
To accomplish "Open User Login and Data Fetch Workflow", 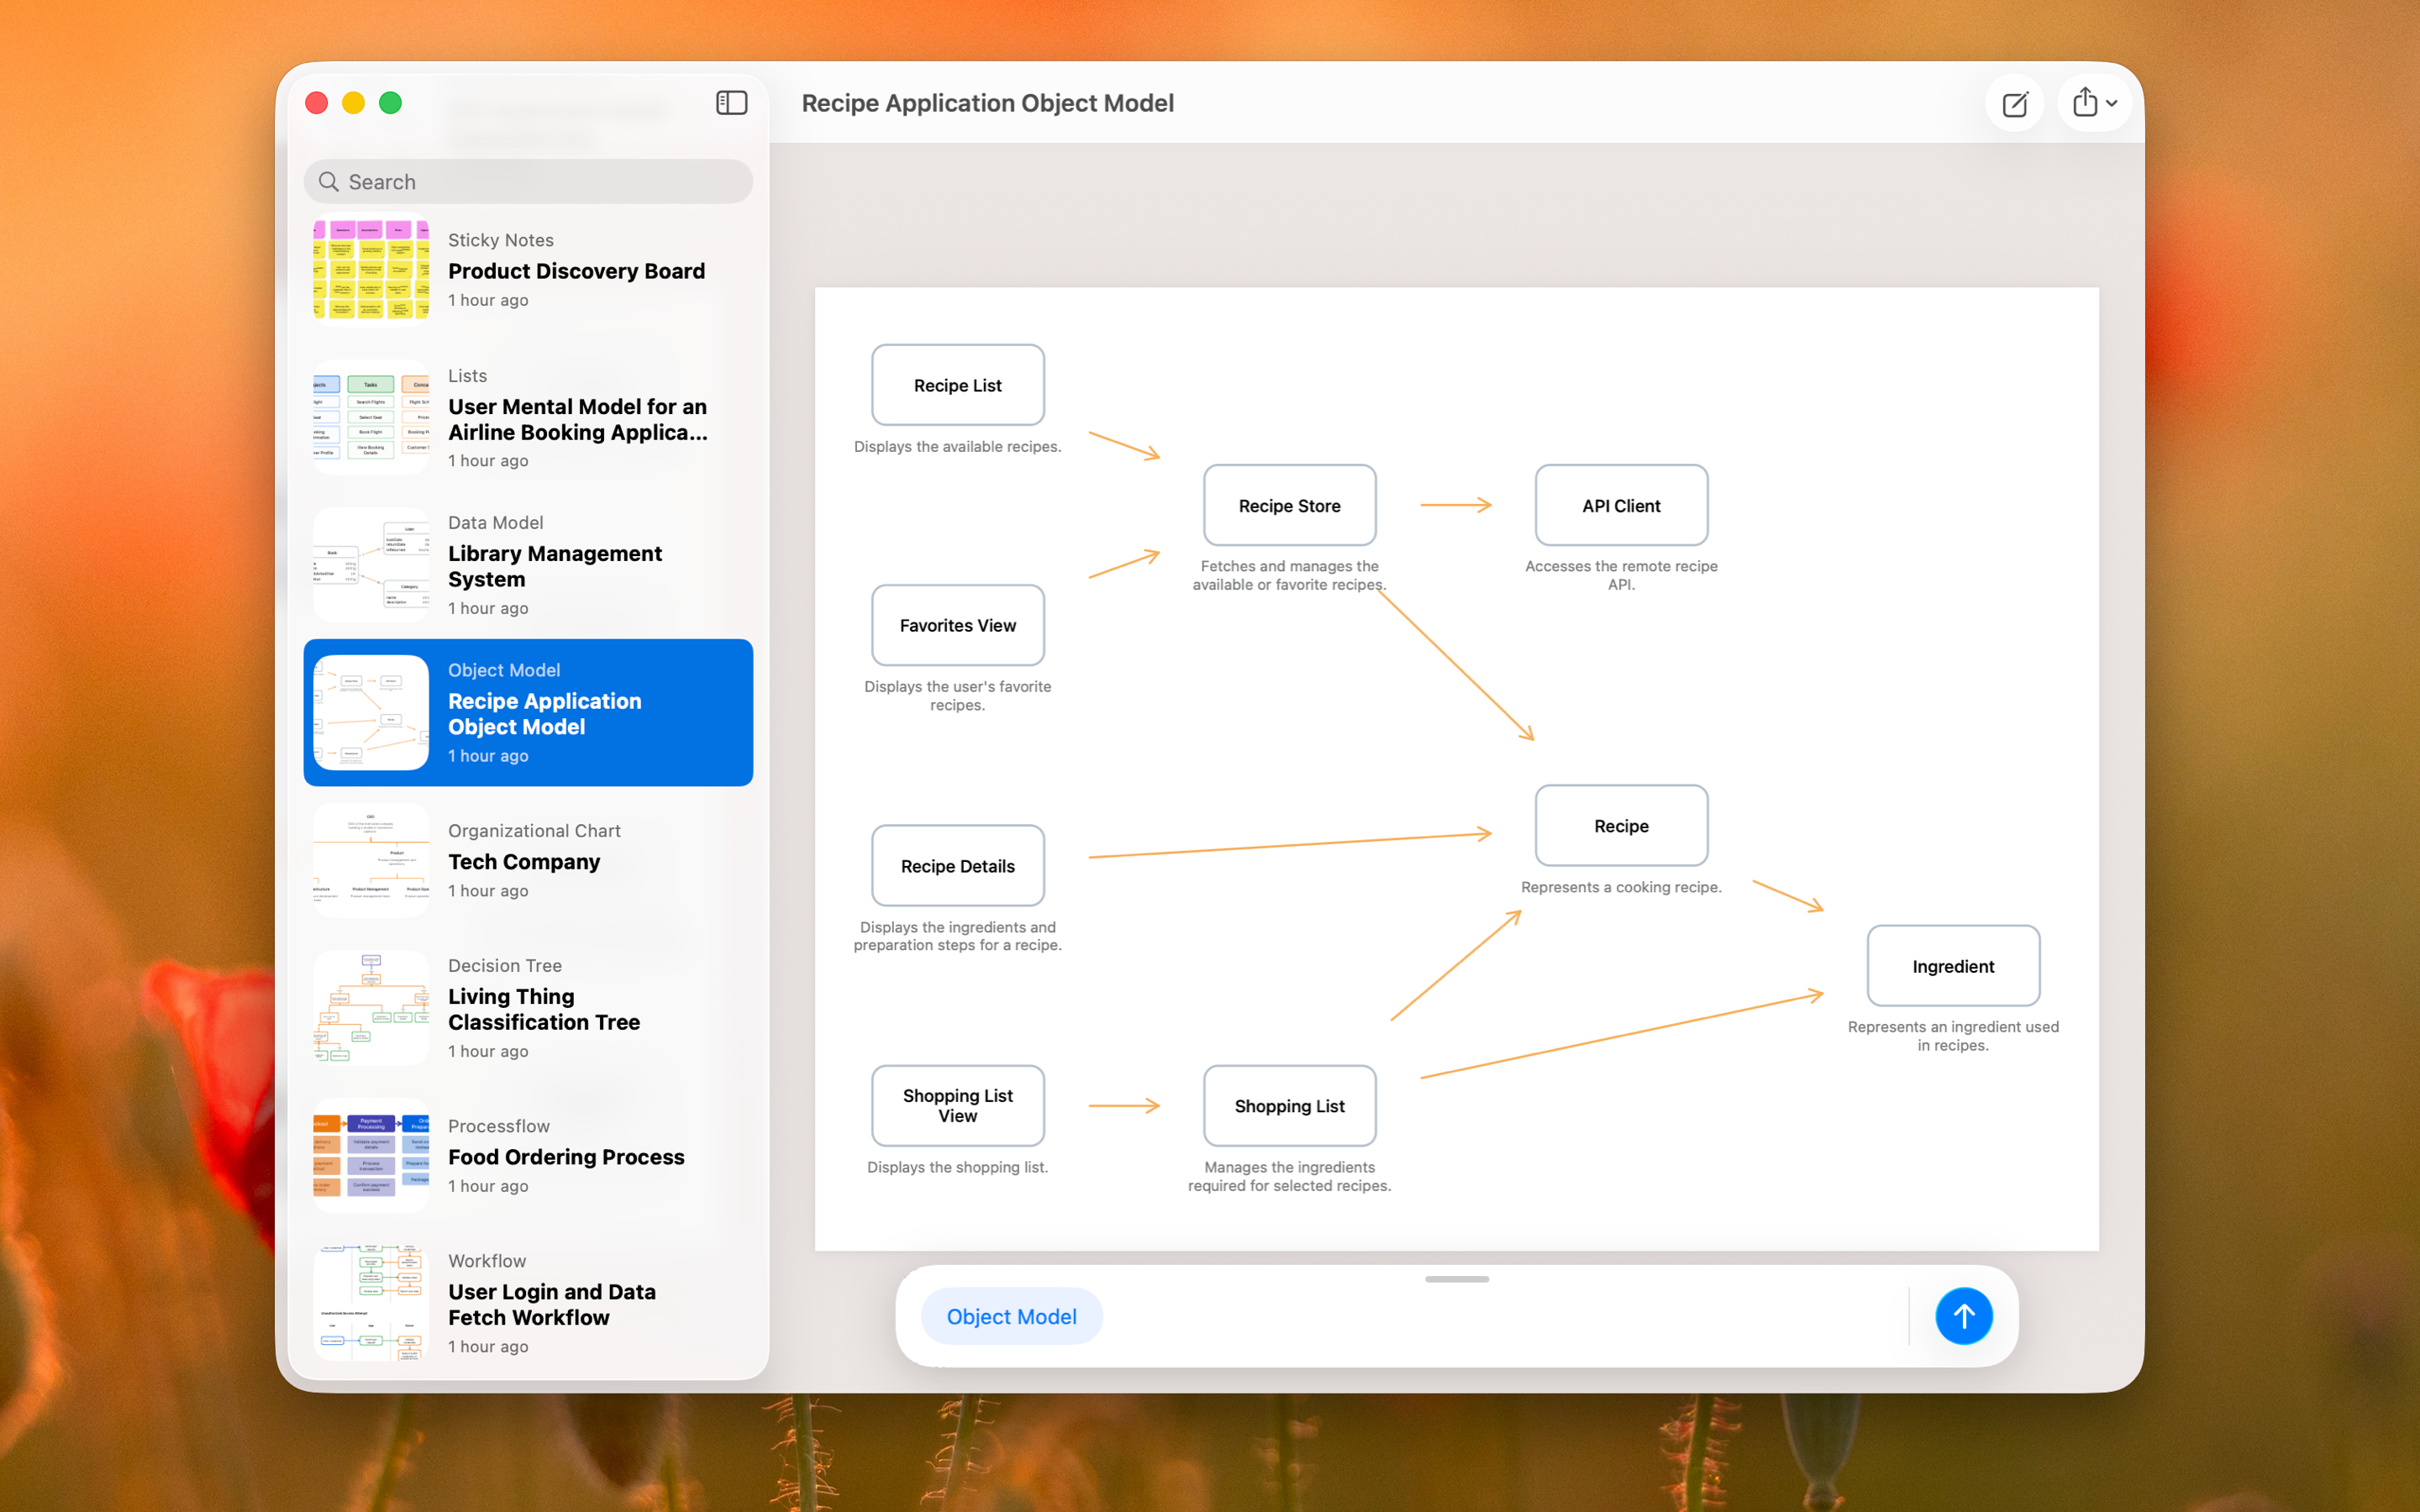I will [x=528, y=1303].
